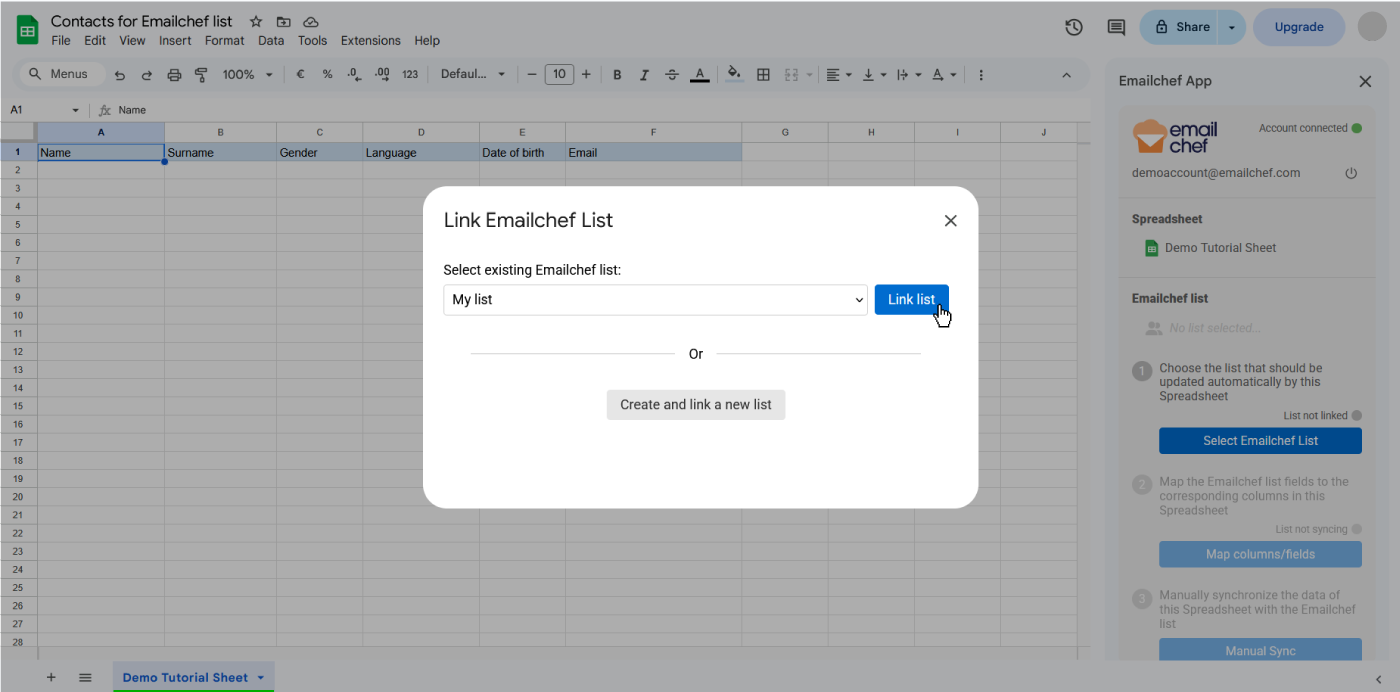Open the Extensions menu

point(370,41)
